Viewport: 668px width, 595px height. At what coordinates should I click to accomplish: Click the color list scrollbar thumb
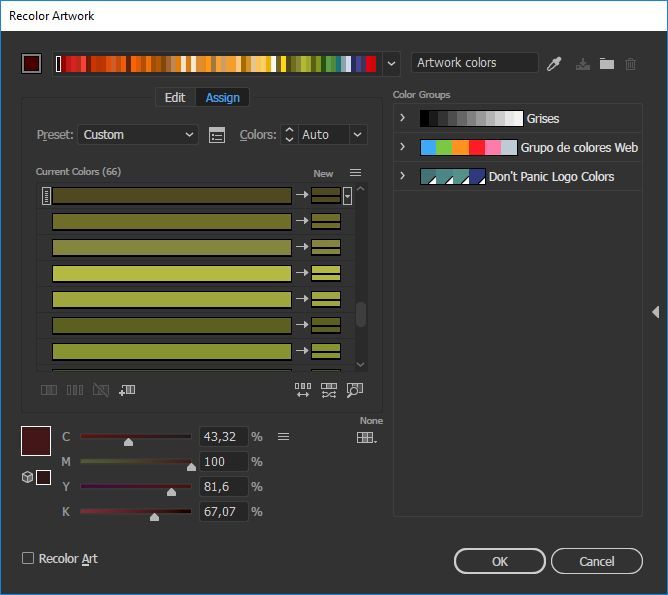[361, 314]
